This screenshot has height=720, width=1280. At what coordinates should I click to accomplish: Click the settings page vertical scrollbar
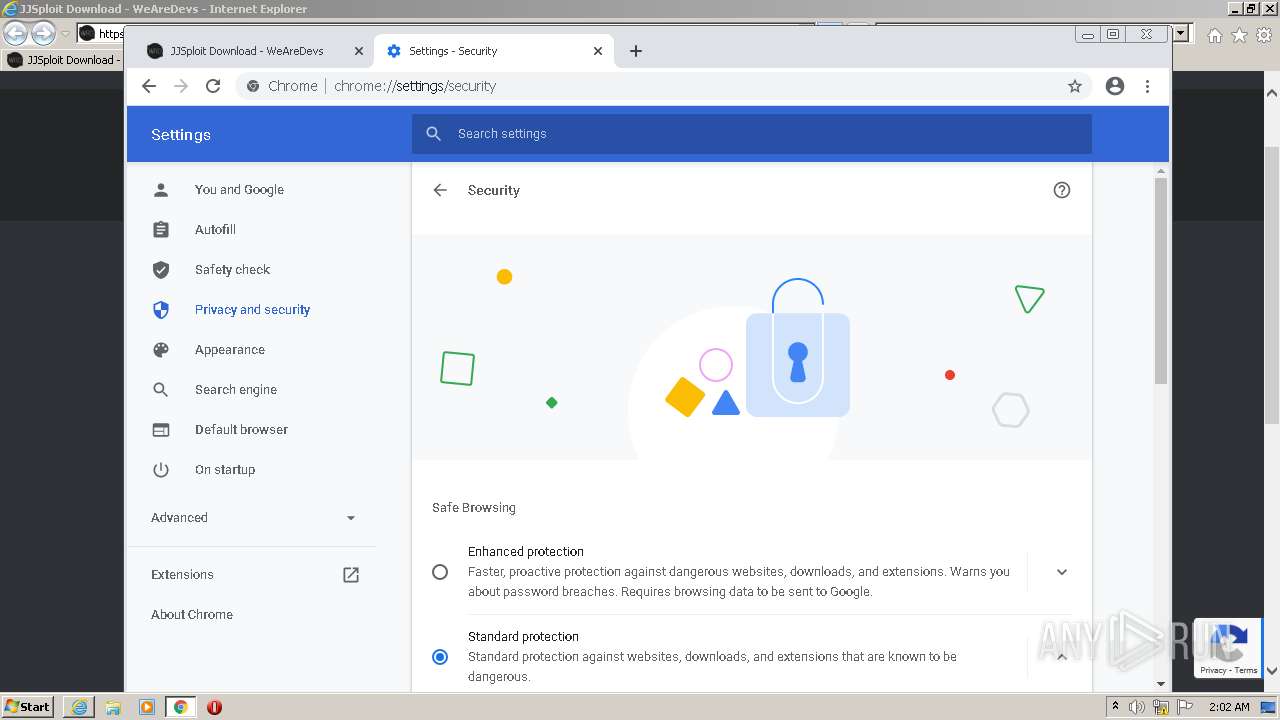tap(1161, 281)
